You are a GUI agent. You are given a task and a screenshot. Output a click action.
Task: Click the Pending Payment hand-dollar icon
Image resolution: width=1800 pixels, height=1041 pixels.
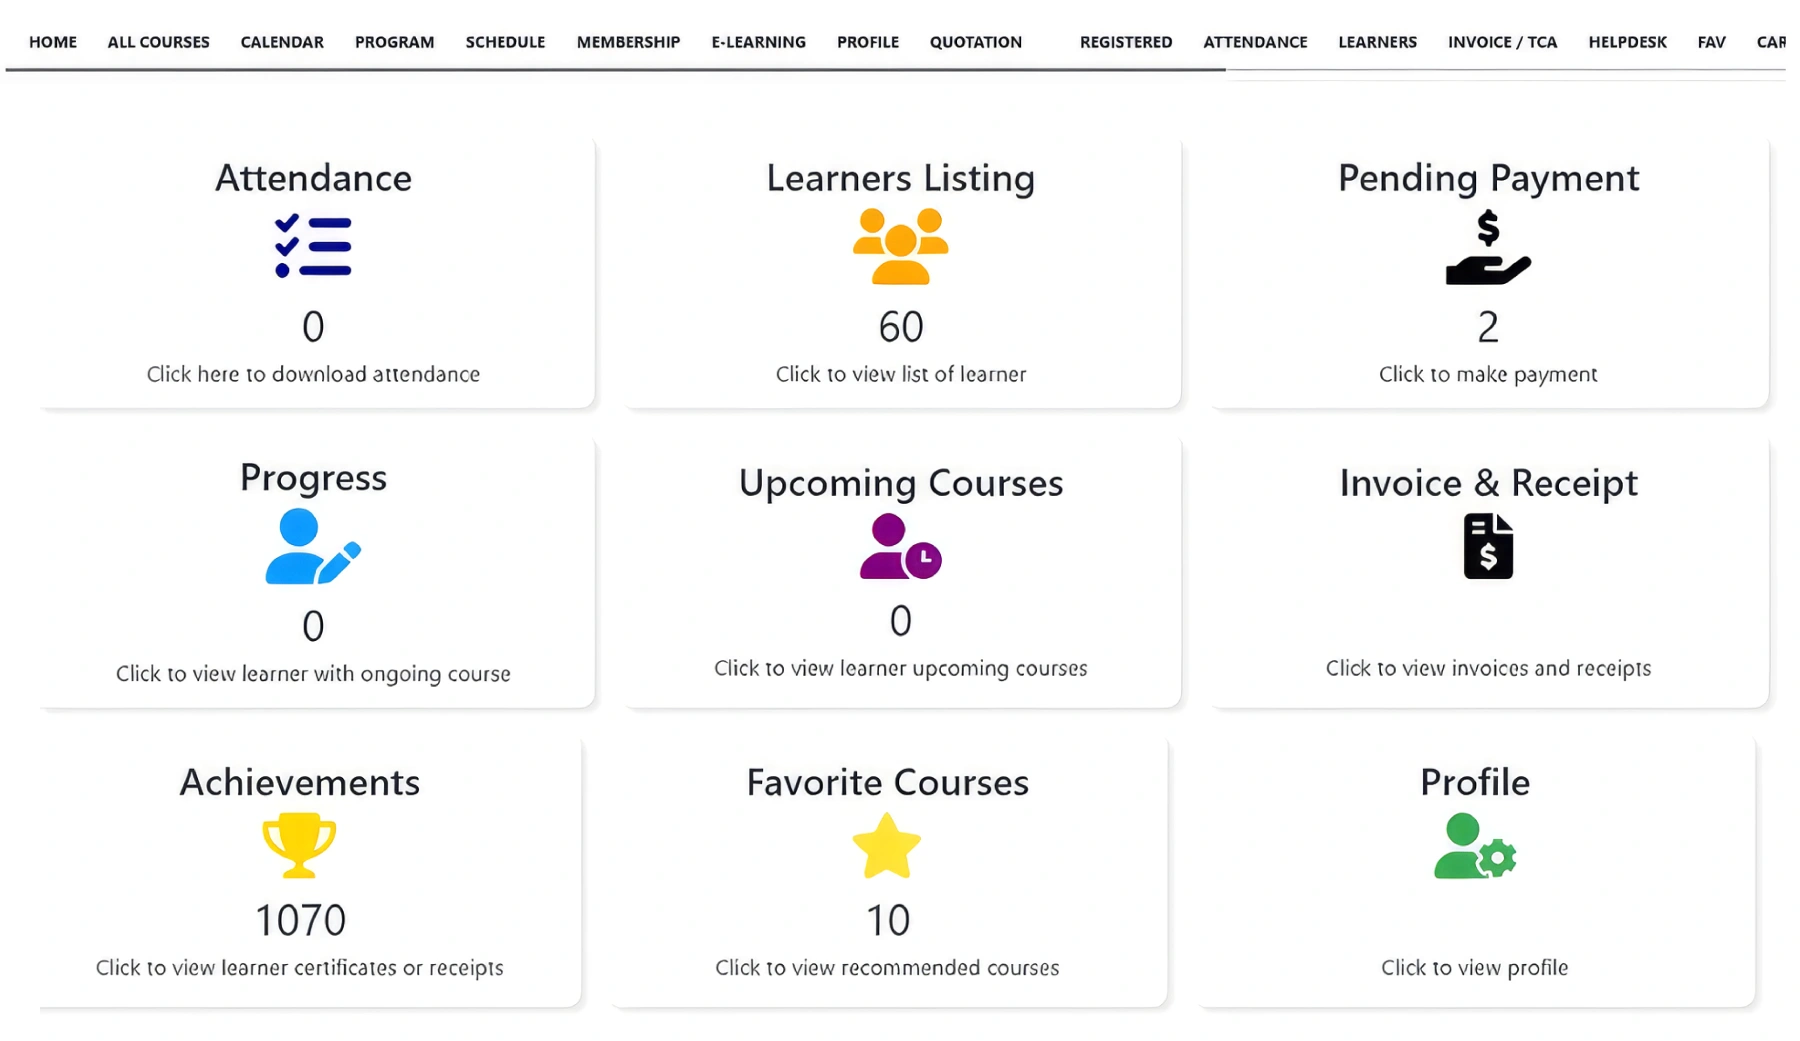coord(1488,248)
